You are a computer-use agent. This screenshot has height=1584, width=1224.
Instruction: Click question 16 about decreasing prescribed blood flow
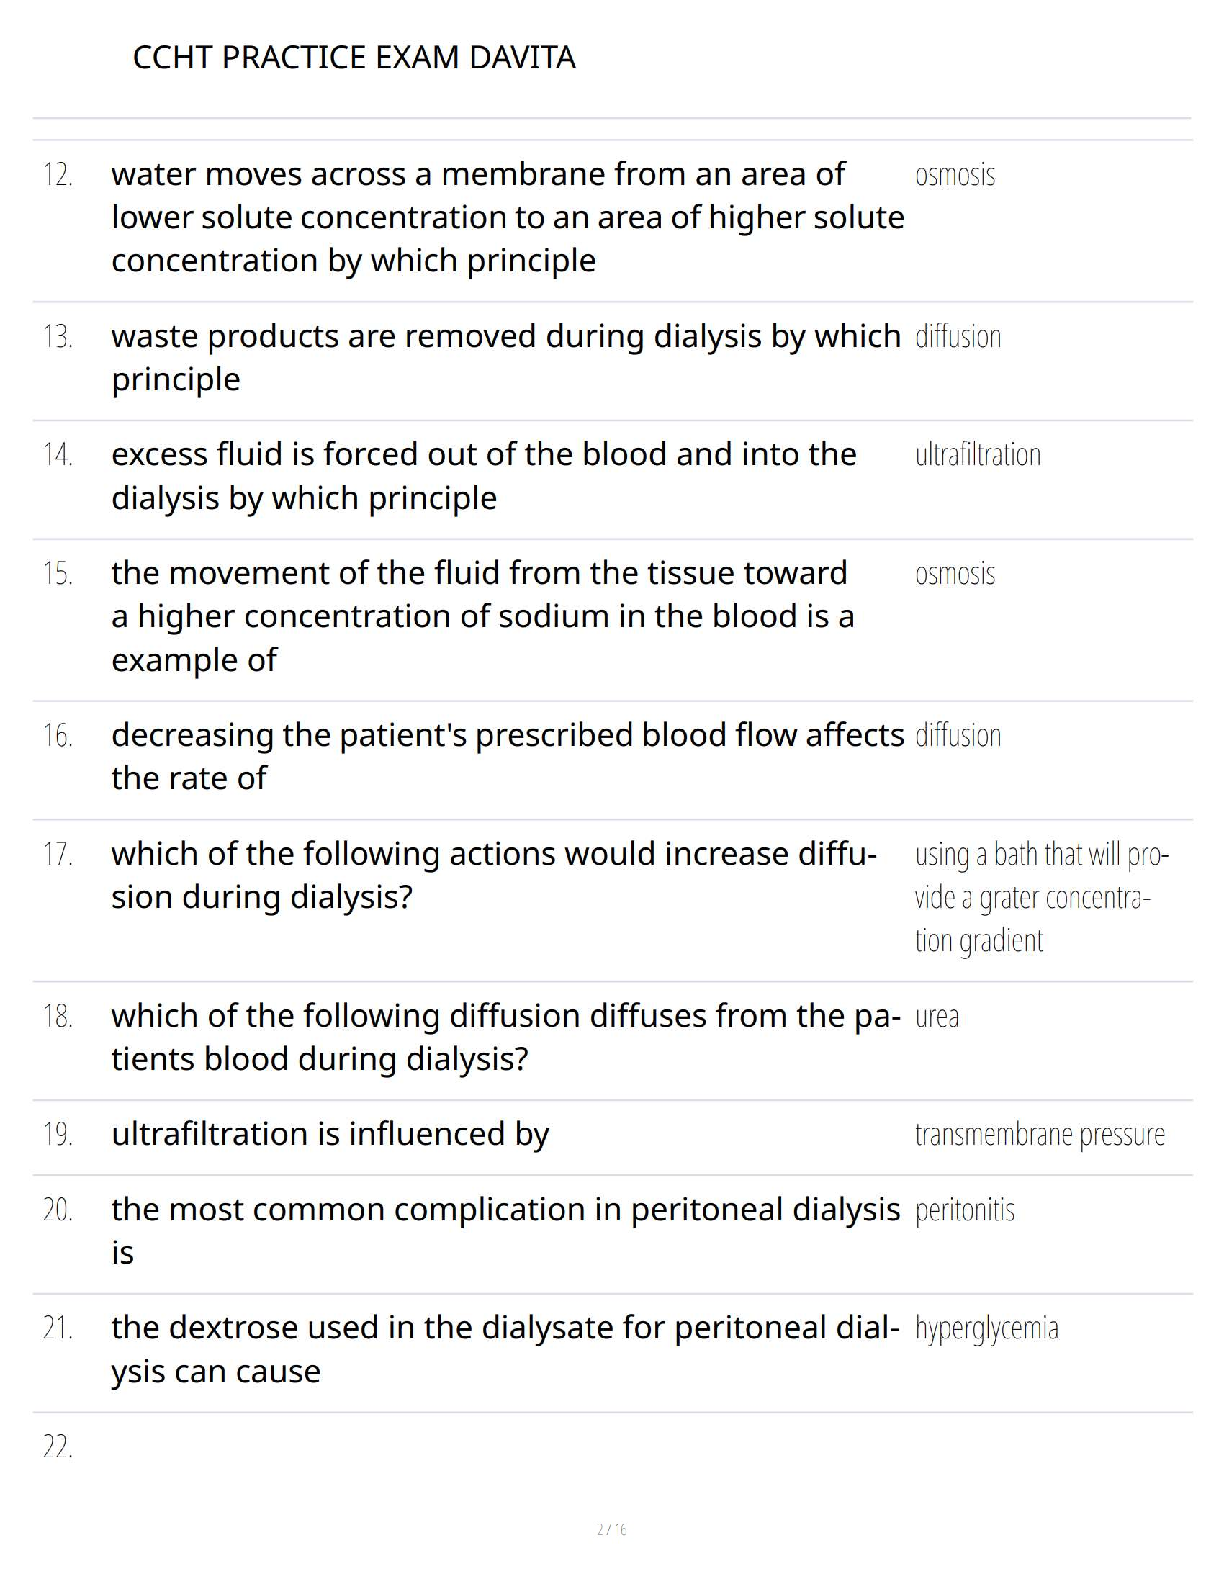[507, 756]
